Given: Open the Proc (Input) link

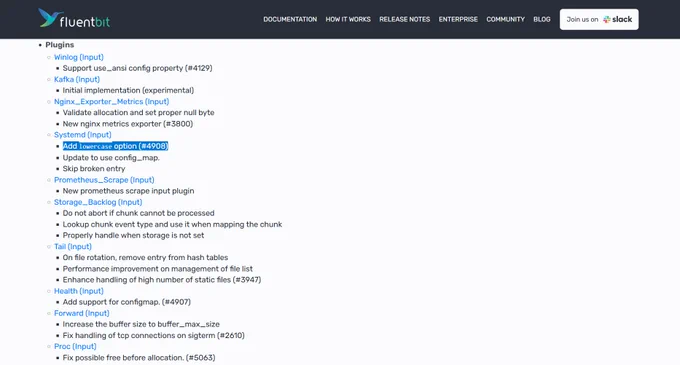Looking at the screenshot, I should coord(75,346).
